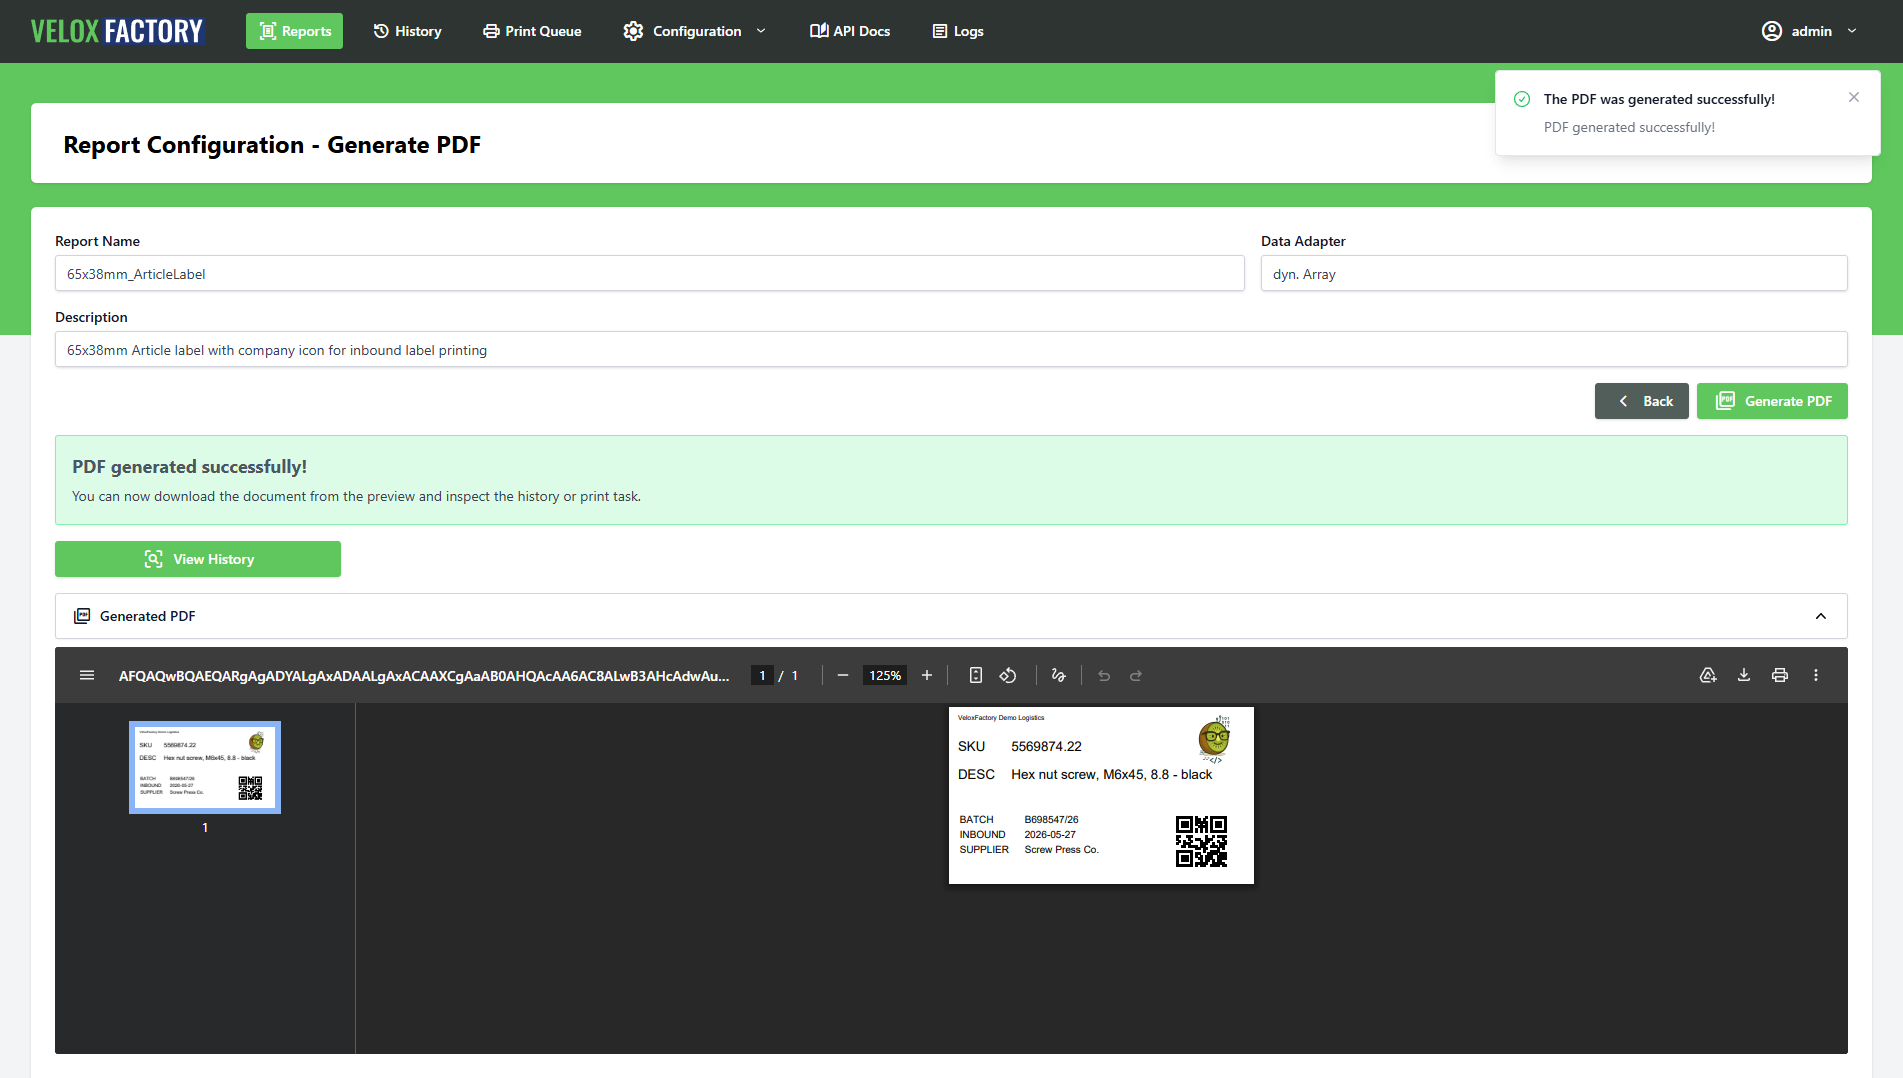Click the PDF page number field

[x=762, y=676]
